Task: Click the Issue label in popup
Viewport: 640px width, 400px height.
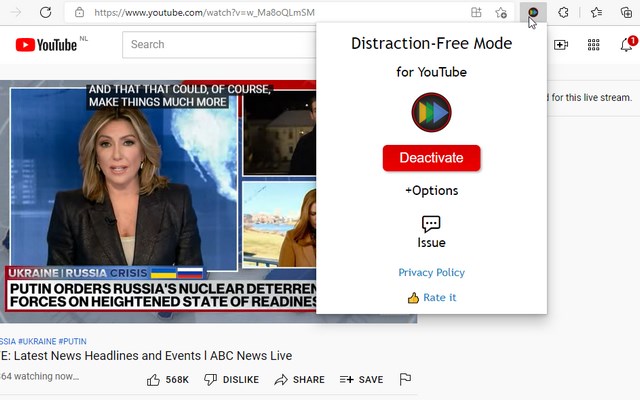Action: 431,242
